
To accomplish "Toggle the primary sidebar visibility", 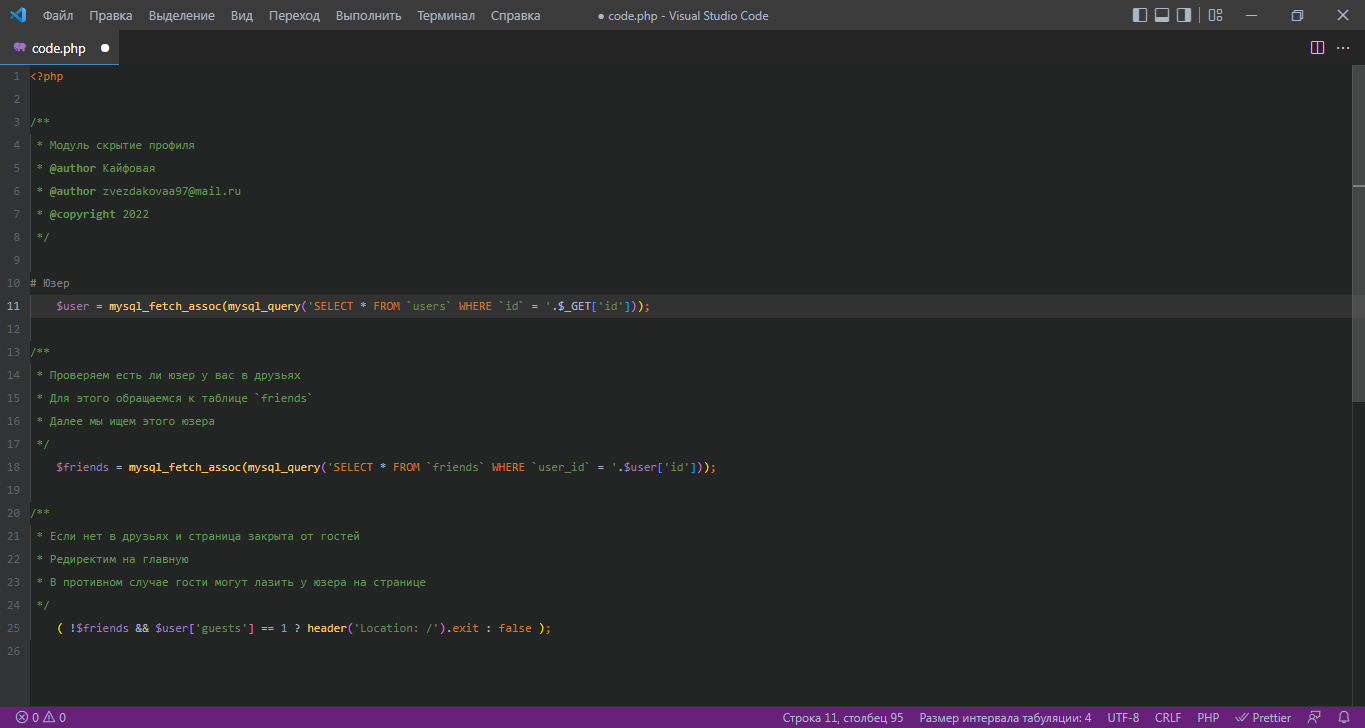I will click(x=1140, y=15).
